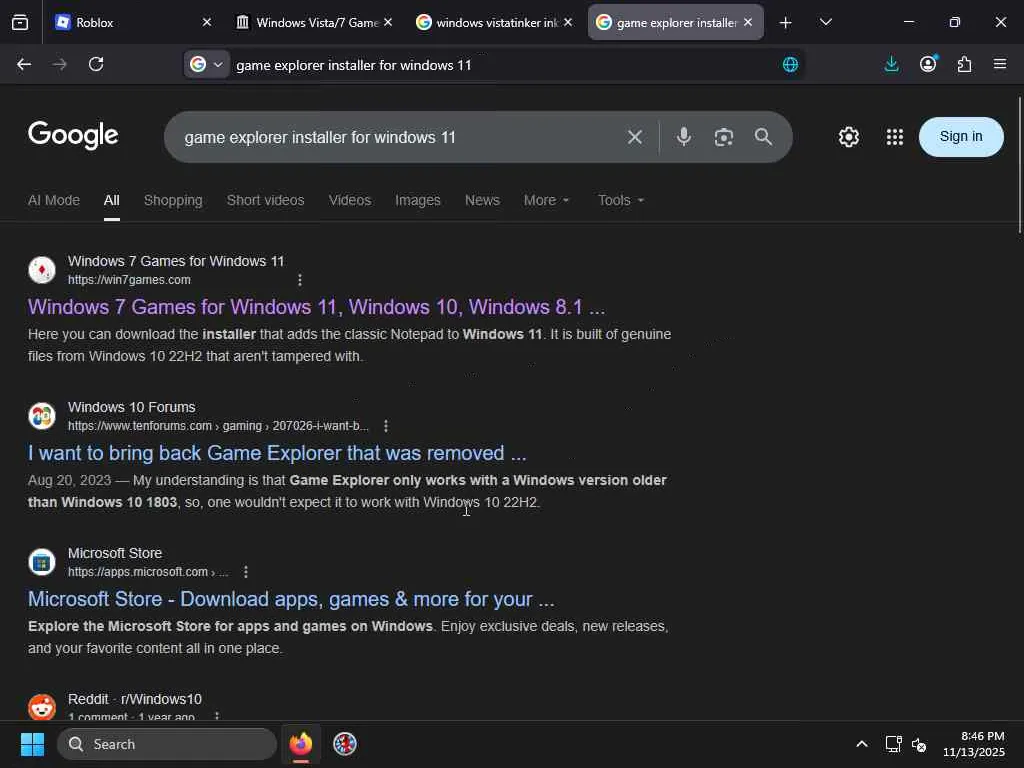The width and height of the screenshot is (1024, 768).
Task: Select the Shopping search tab
Action: coord(173,200)
